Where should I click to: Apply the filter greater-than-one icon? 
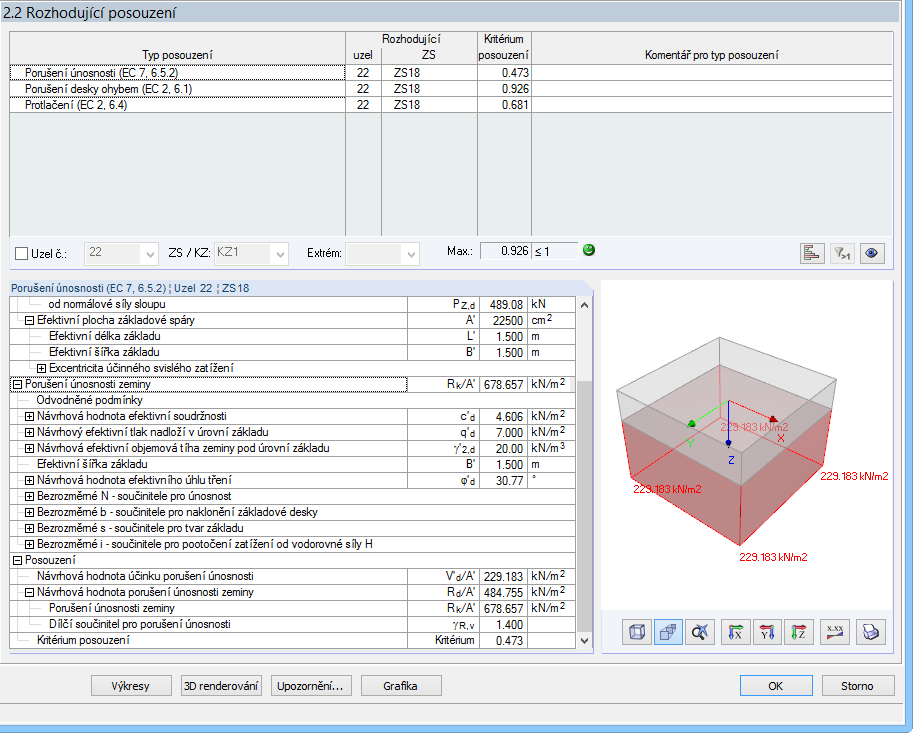tap(842, 253)
